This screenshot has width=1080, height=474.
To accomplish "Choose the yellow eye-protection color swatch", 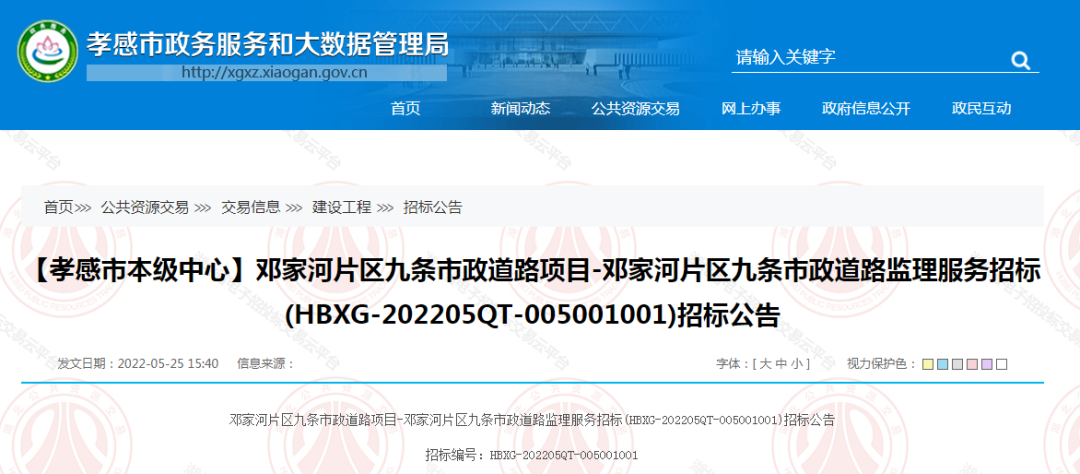I will tap(927, 364).
